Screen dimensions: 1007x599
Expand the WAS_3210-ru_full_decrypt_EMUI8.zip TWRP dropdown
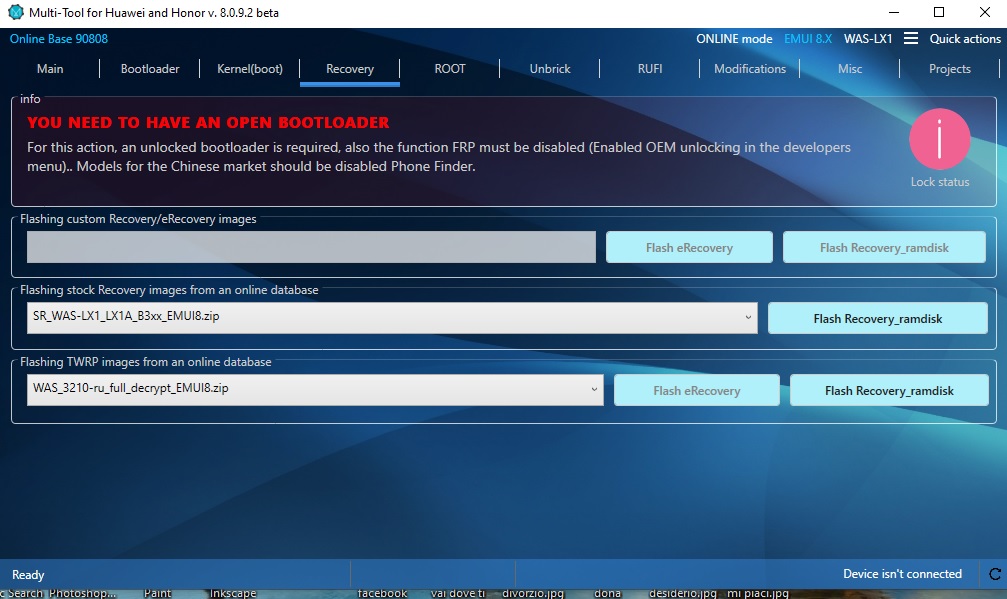click(x=315, y=390)
